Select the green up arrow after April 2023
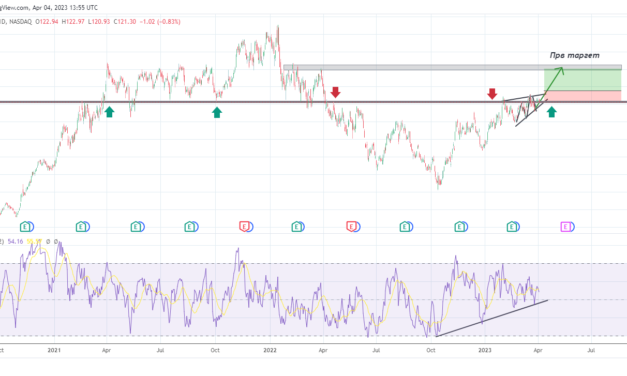Viewport: 627px width, 376px height. coord(551,112)
